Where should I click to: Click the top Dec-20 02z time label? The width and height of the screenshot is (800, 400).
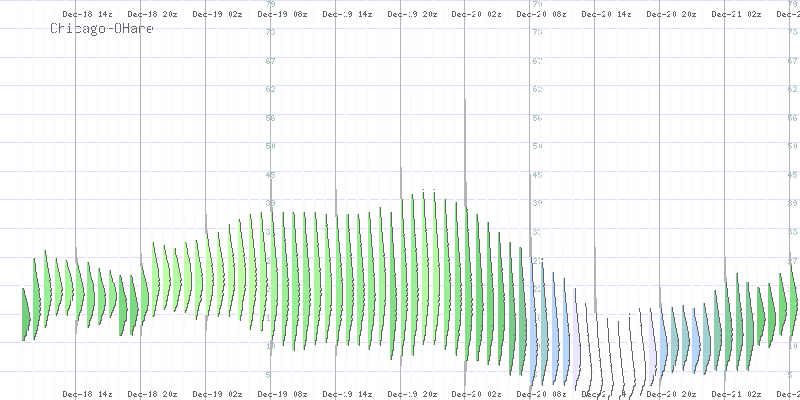(x=476, y=15)
